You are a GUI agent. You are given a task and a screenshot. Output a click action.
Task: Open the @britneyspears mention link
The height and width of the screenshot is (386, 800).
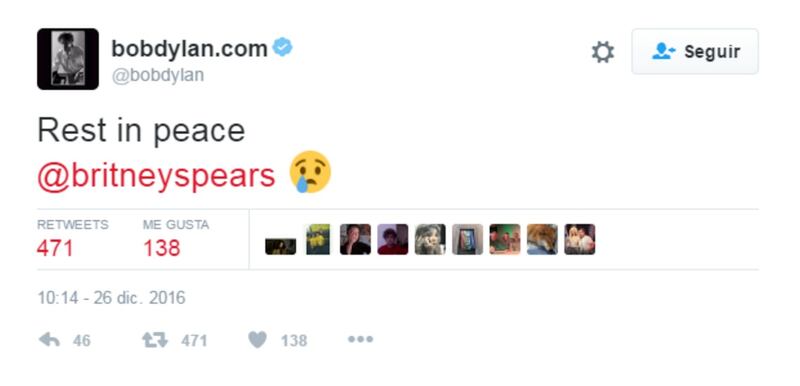[156, 175]
